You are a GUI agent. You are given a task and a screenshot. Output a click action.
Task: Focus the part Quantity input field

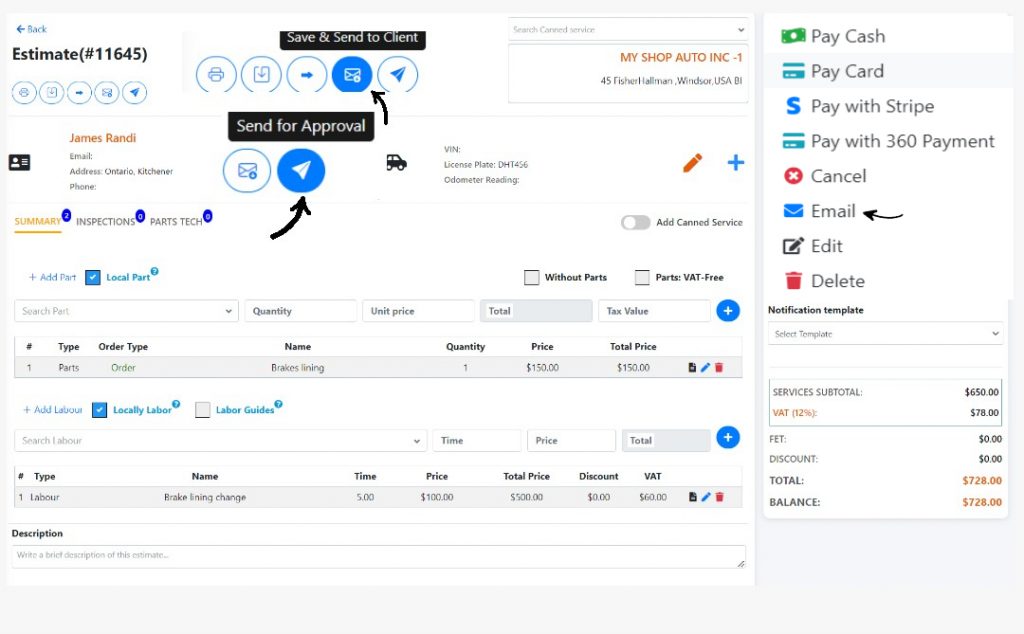pos(300,311)
